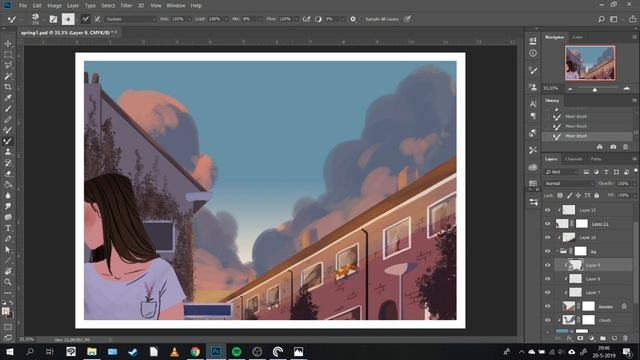
Task: Open the File menu
Action: 23,6
